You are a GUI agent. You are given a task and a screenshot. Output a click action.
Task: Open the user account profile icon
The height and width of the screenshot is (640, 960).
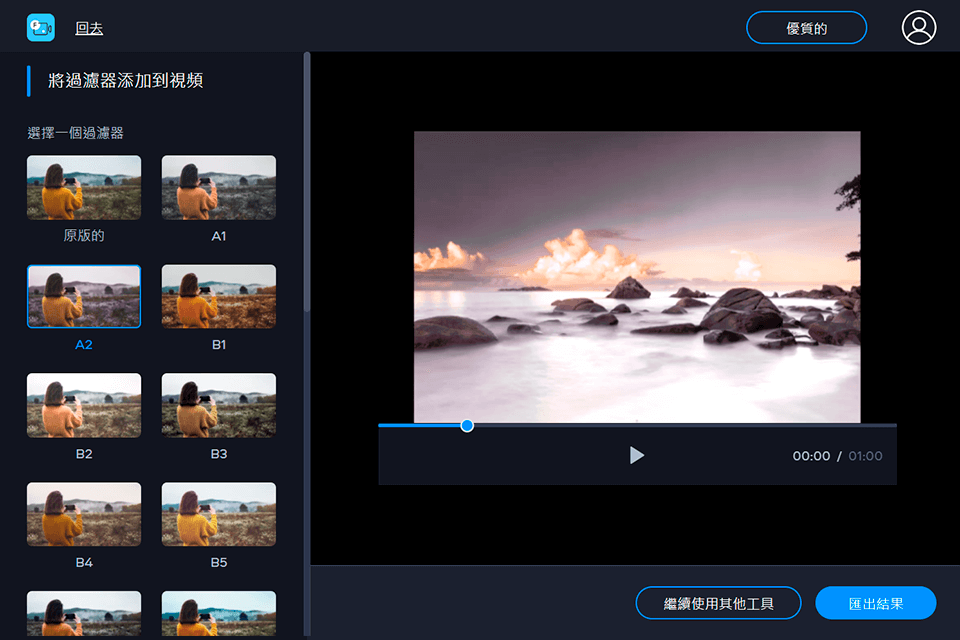(x=918, y=28)
